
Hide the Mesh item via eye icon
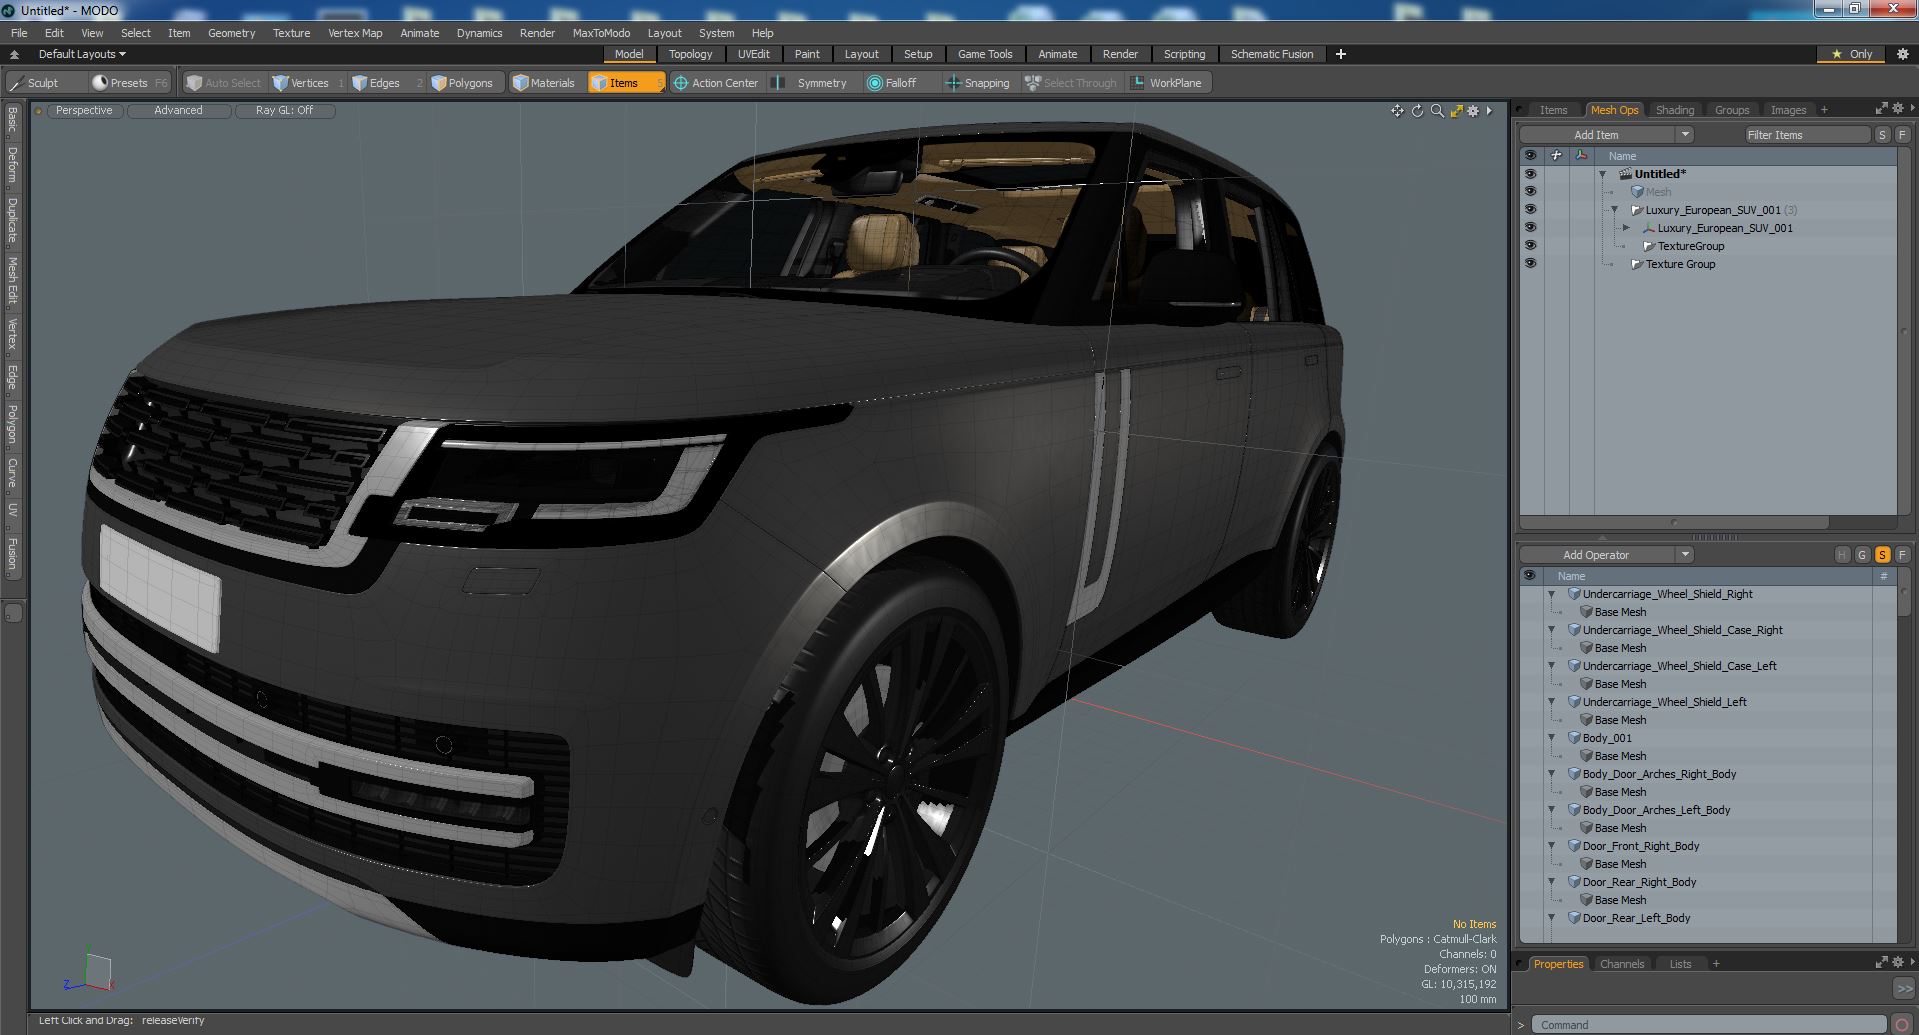[x=1529, y=192]
